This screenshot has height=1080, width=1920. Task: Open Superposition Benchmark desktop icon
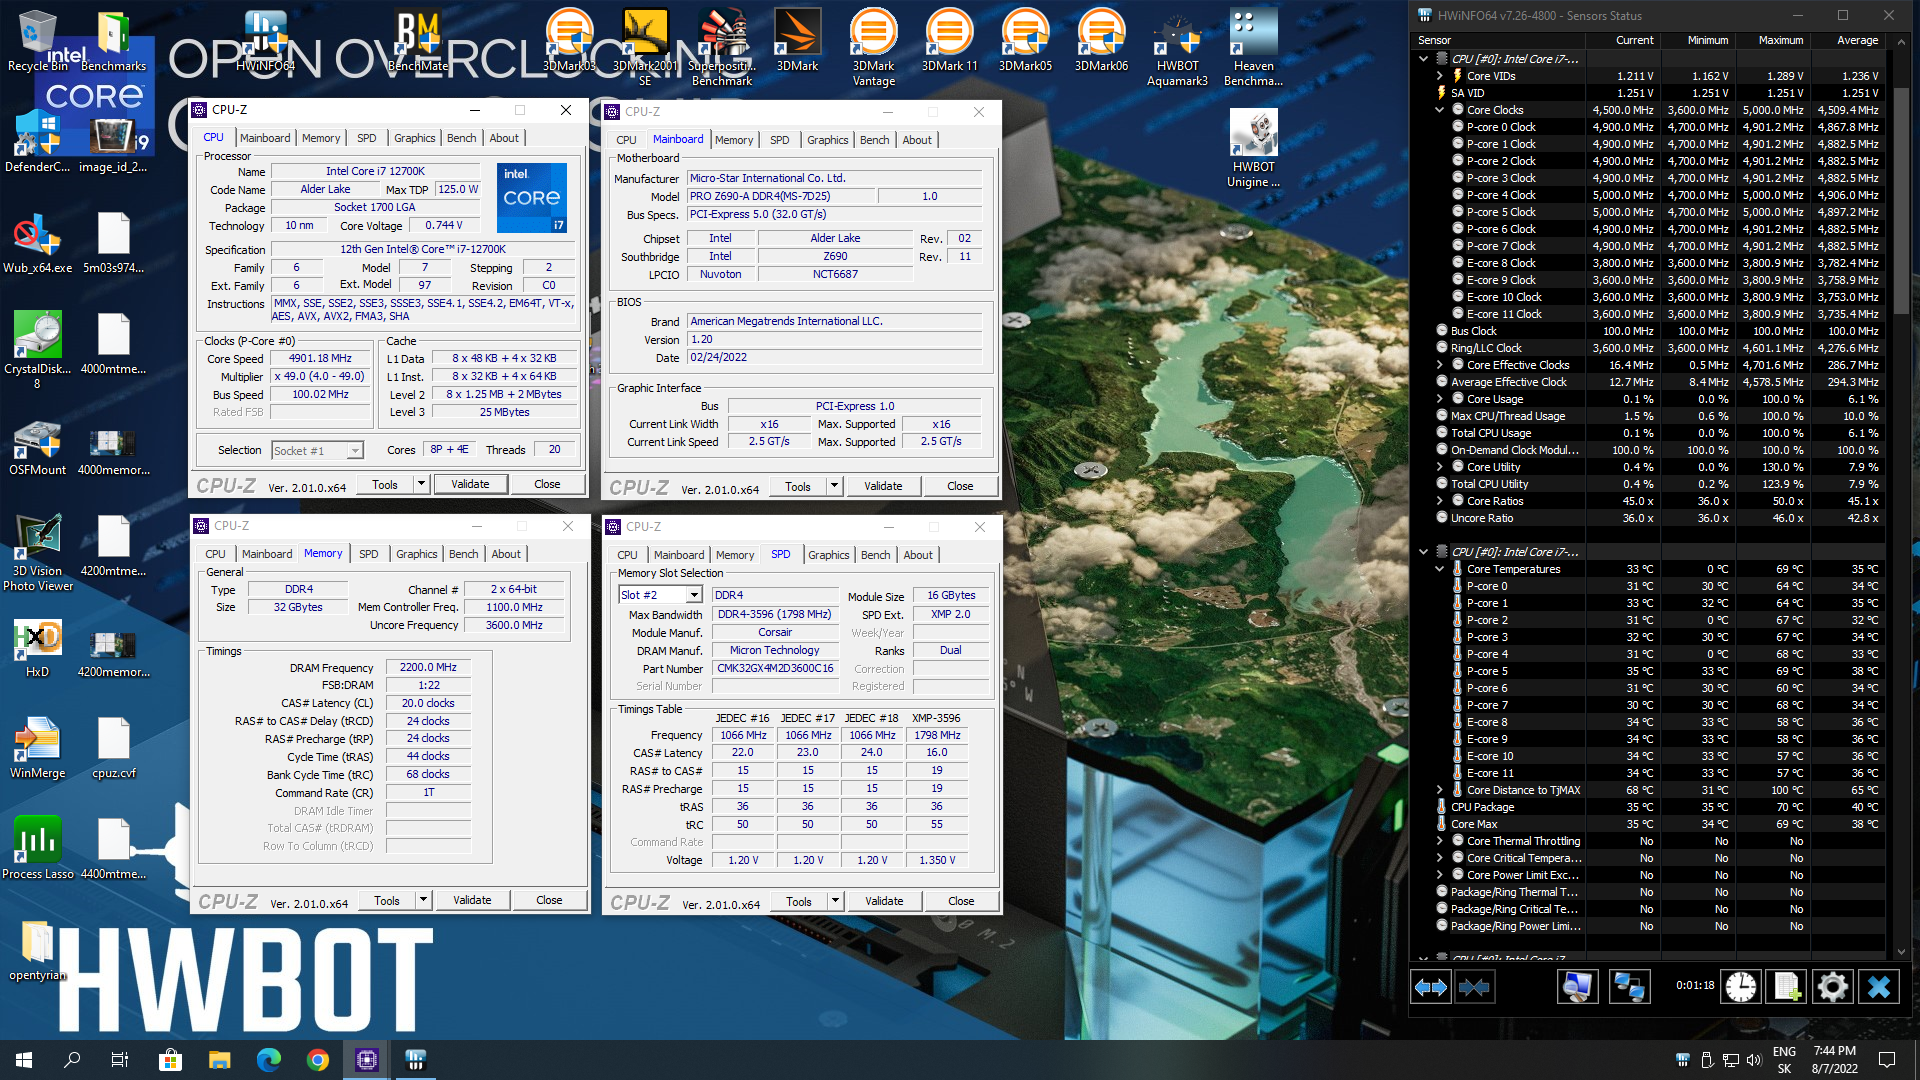point(721,48)
